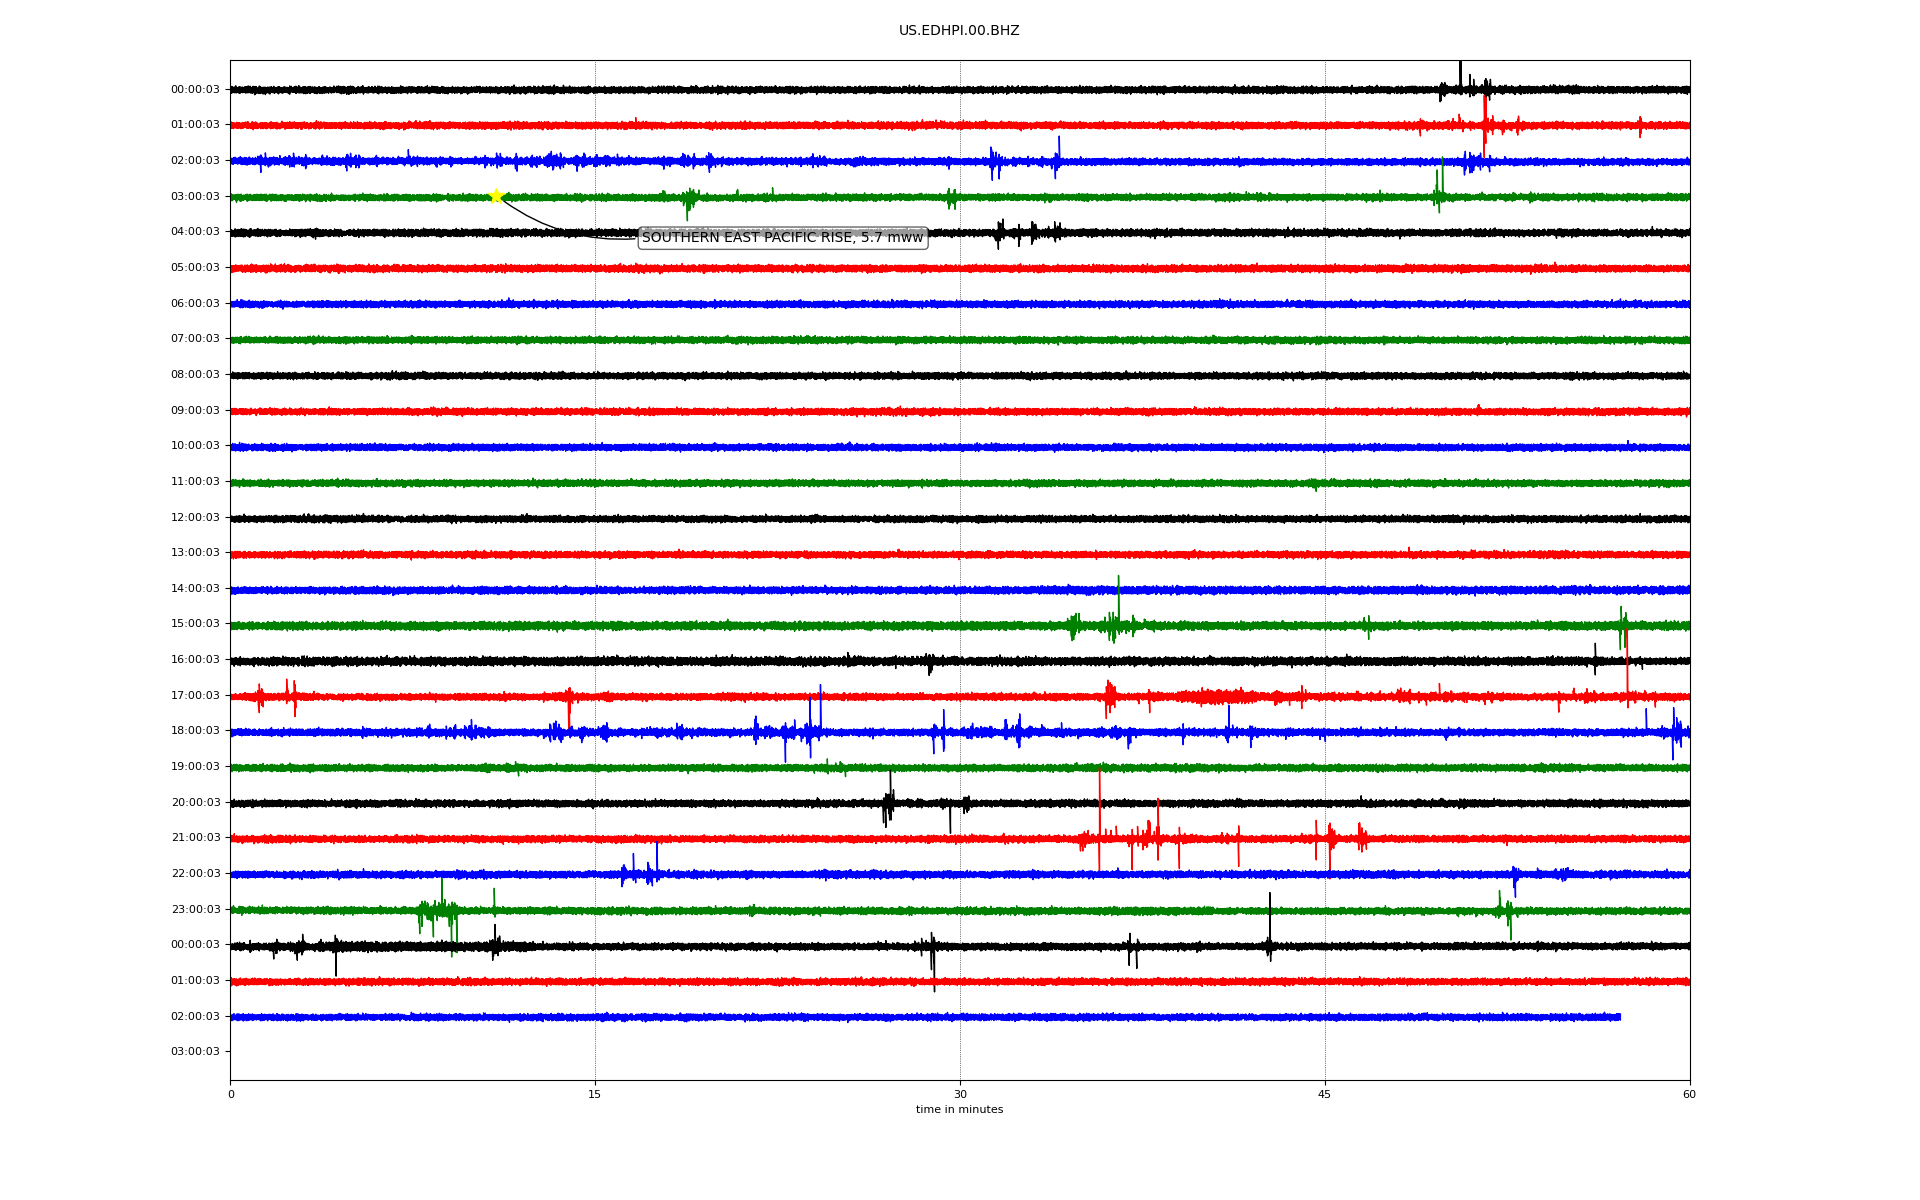The height and width of the screenshot is (1200, 1920).
Task: Click the x-axis tick label 45
Action: click(x=1325, y=1095)
